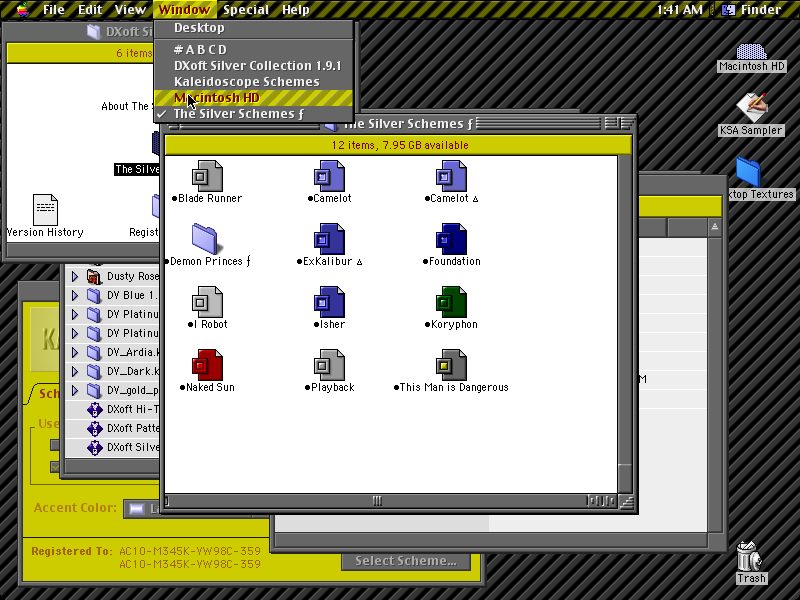
Task: Click the Dusty Rose item icon in list
Action: point(94,277)
